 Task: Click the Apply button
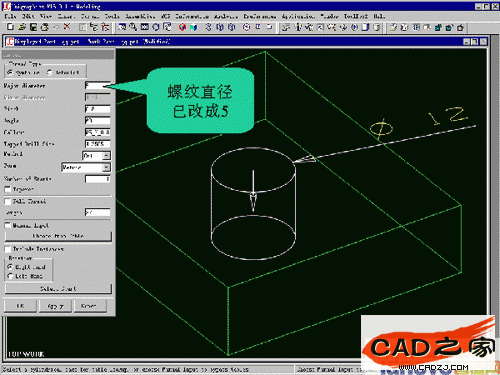coord(55,306)
